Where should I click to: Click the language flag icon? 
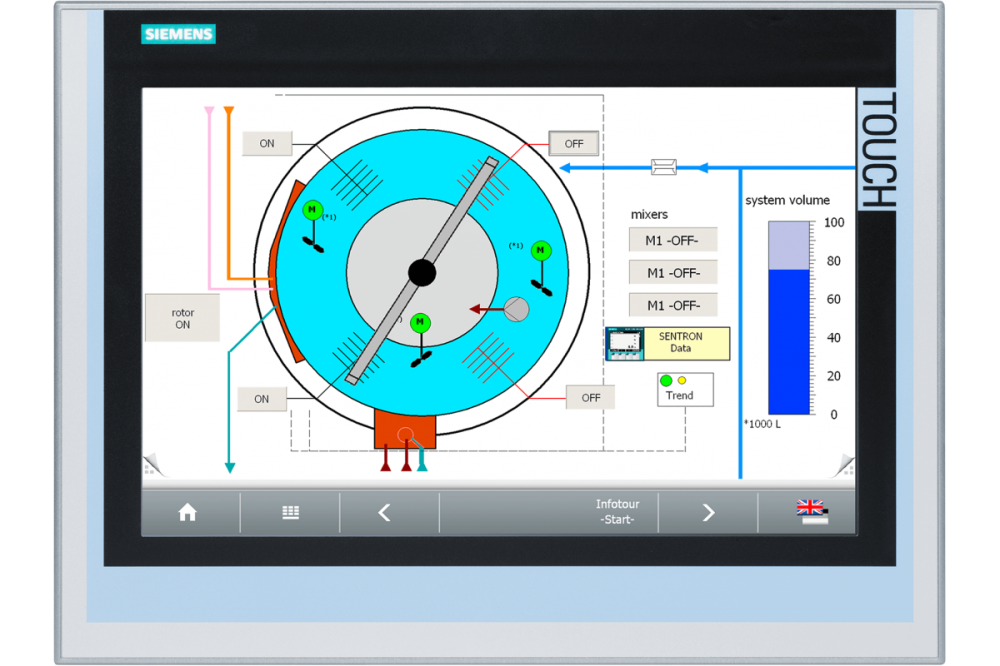tap(811, 512)
